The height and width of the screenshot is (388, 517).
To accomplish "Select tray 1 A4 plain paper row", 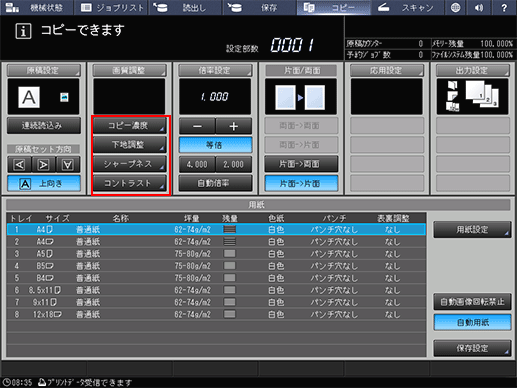I will [216, 229].
